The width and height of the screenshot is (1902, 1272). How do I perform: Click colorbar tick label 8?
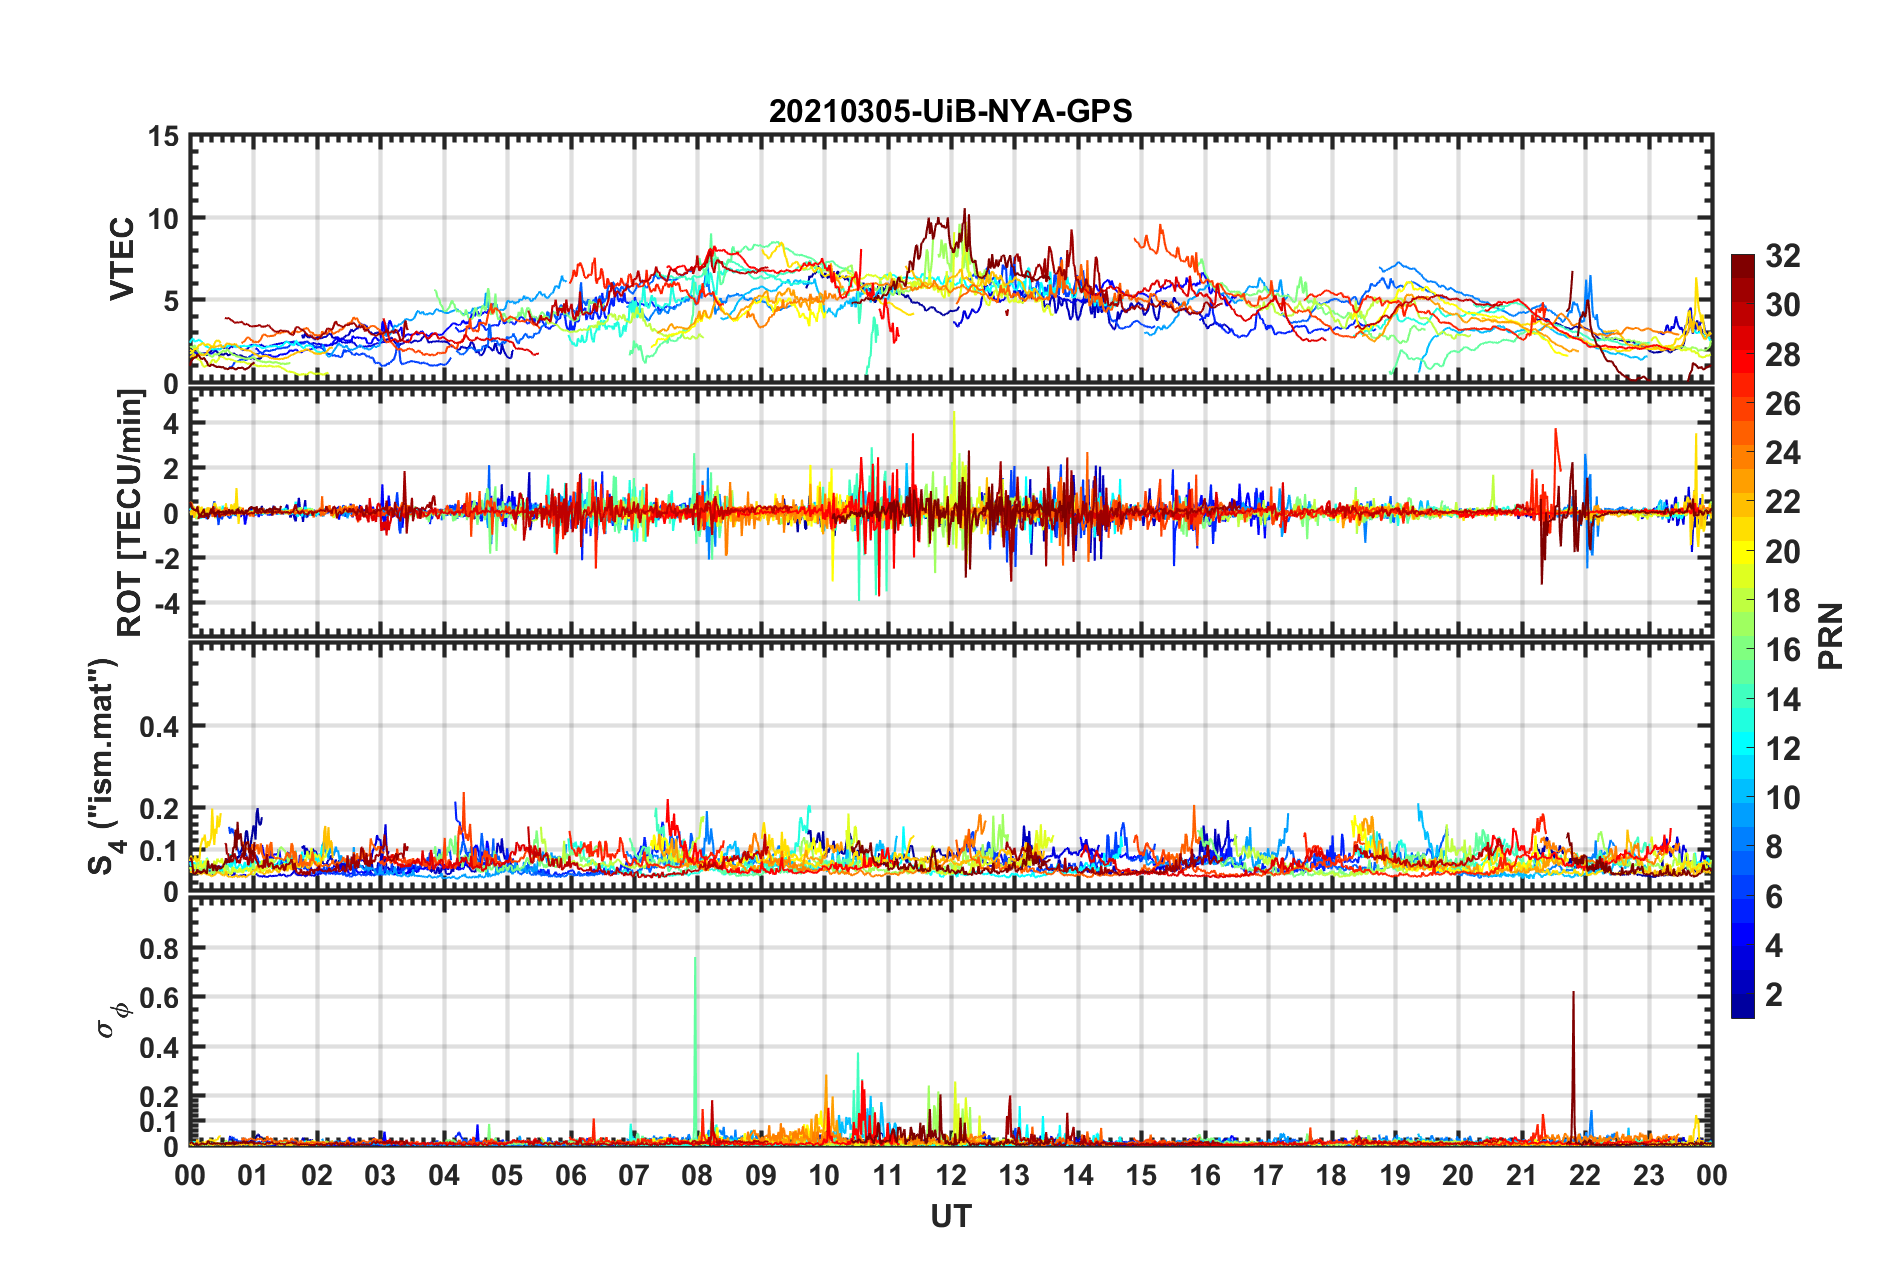(1774, 847)
